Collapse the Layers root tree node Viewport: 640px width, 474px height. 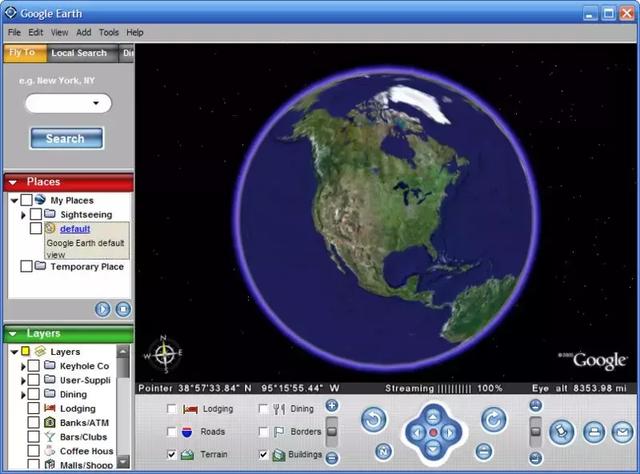click(14, 352)
